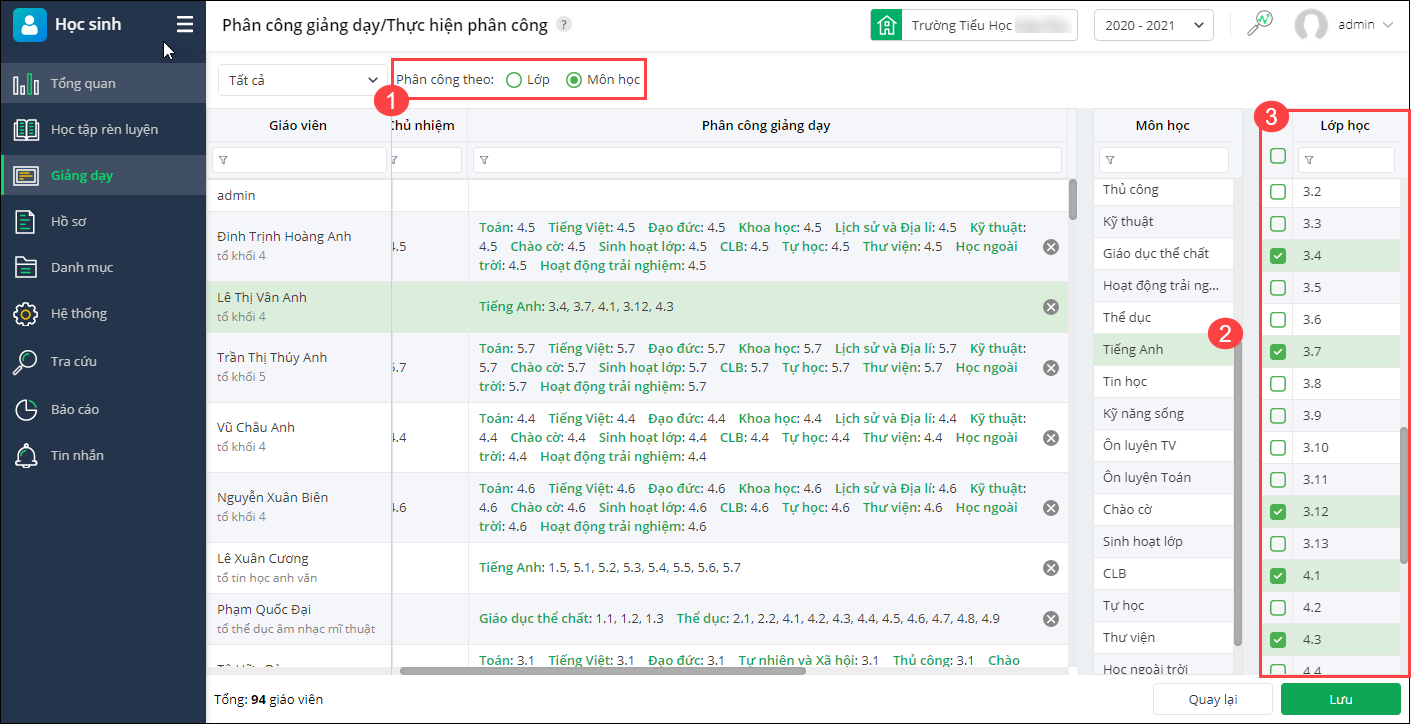Screen dimensions: 1411x724
Task: Open the help question mark icon
Action: pos(565,25)
